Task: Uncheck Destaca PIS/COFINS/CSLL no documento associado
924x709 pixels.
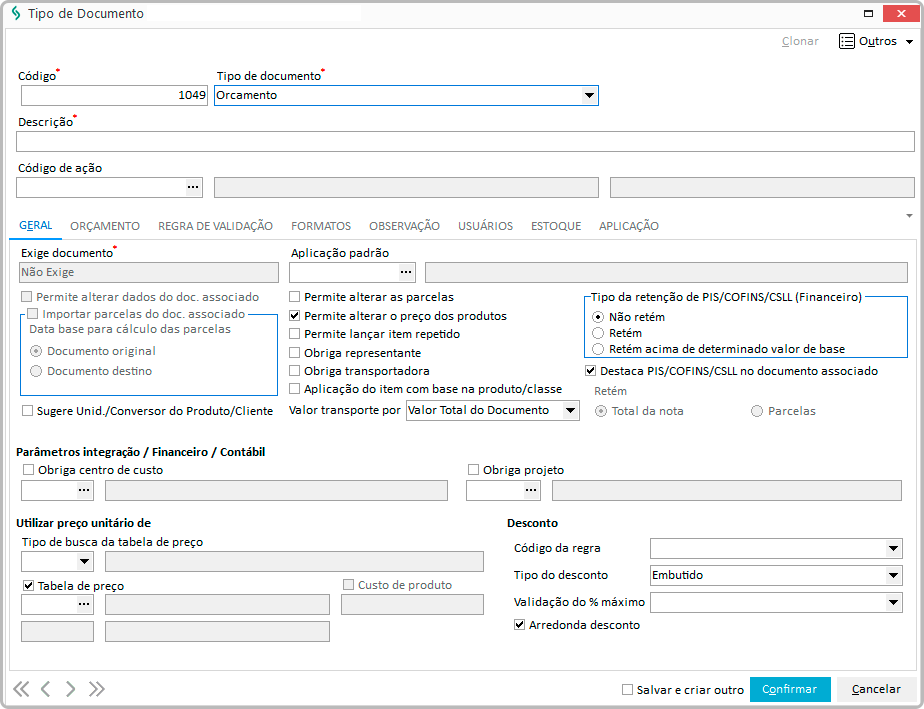Action: tap(590, 371)
